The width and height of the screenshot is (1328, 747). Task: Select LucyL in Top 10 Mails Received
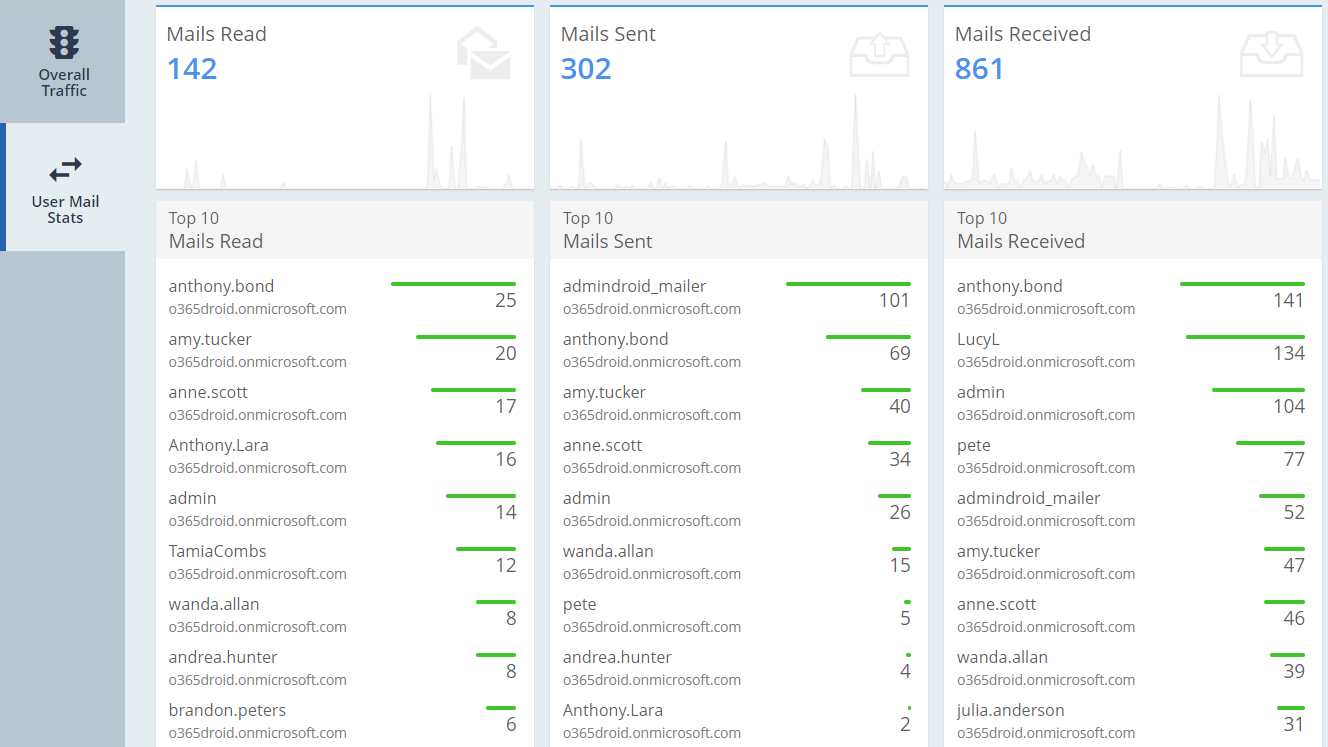coord(978,339)
